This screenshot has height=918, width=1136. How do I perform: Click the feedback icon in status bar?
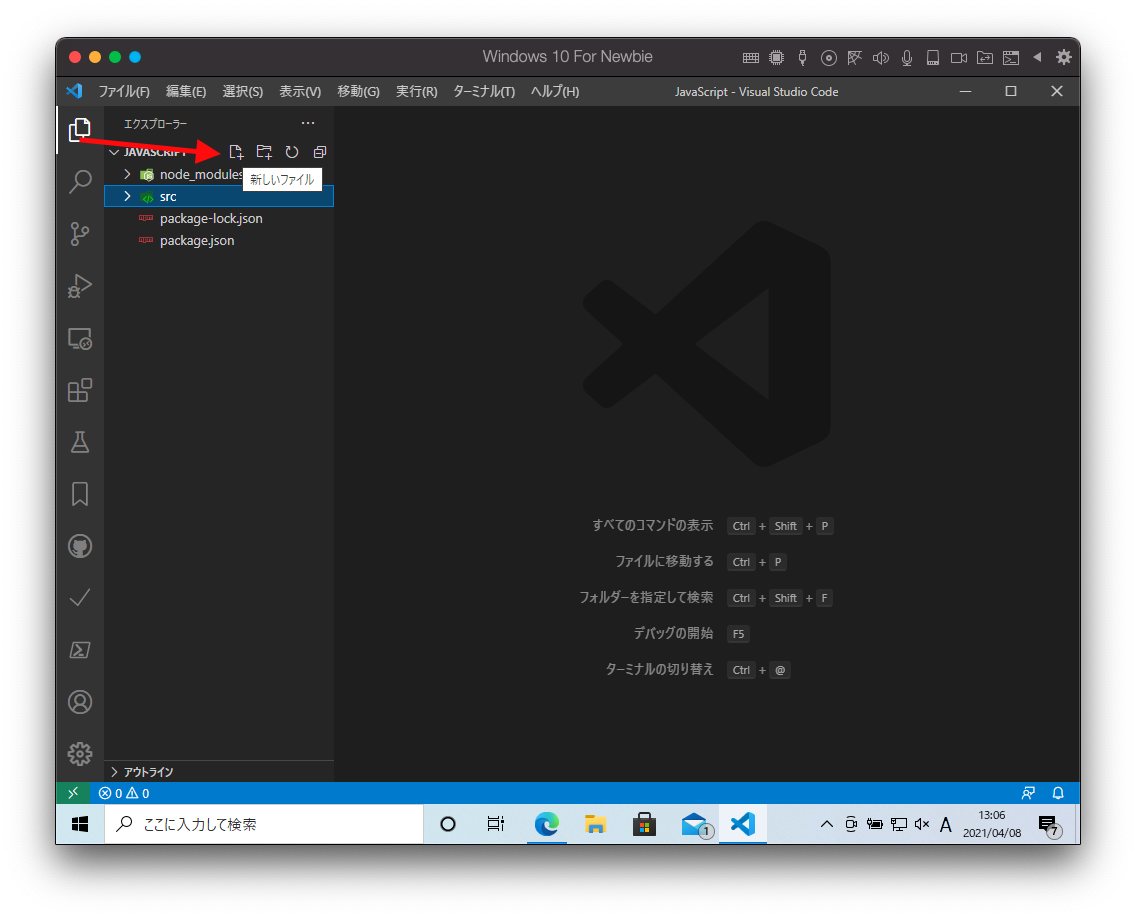click(x=1028, y=793)
